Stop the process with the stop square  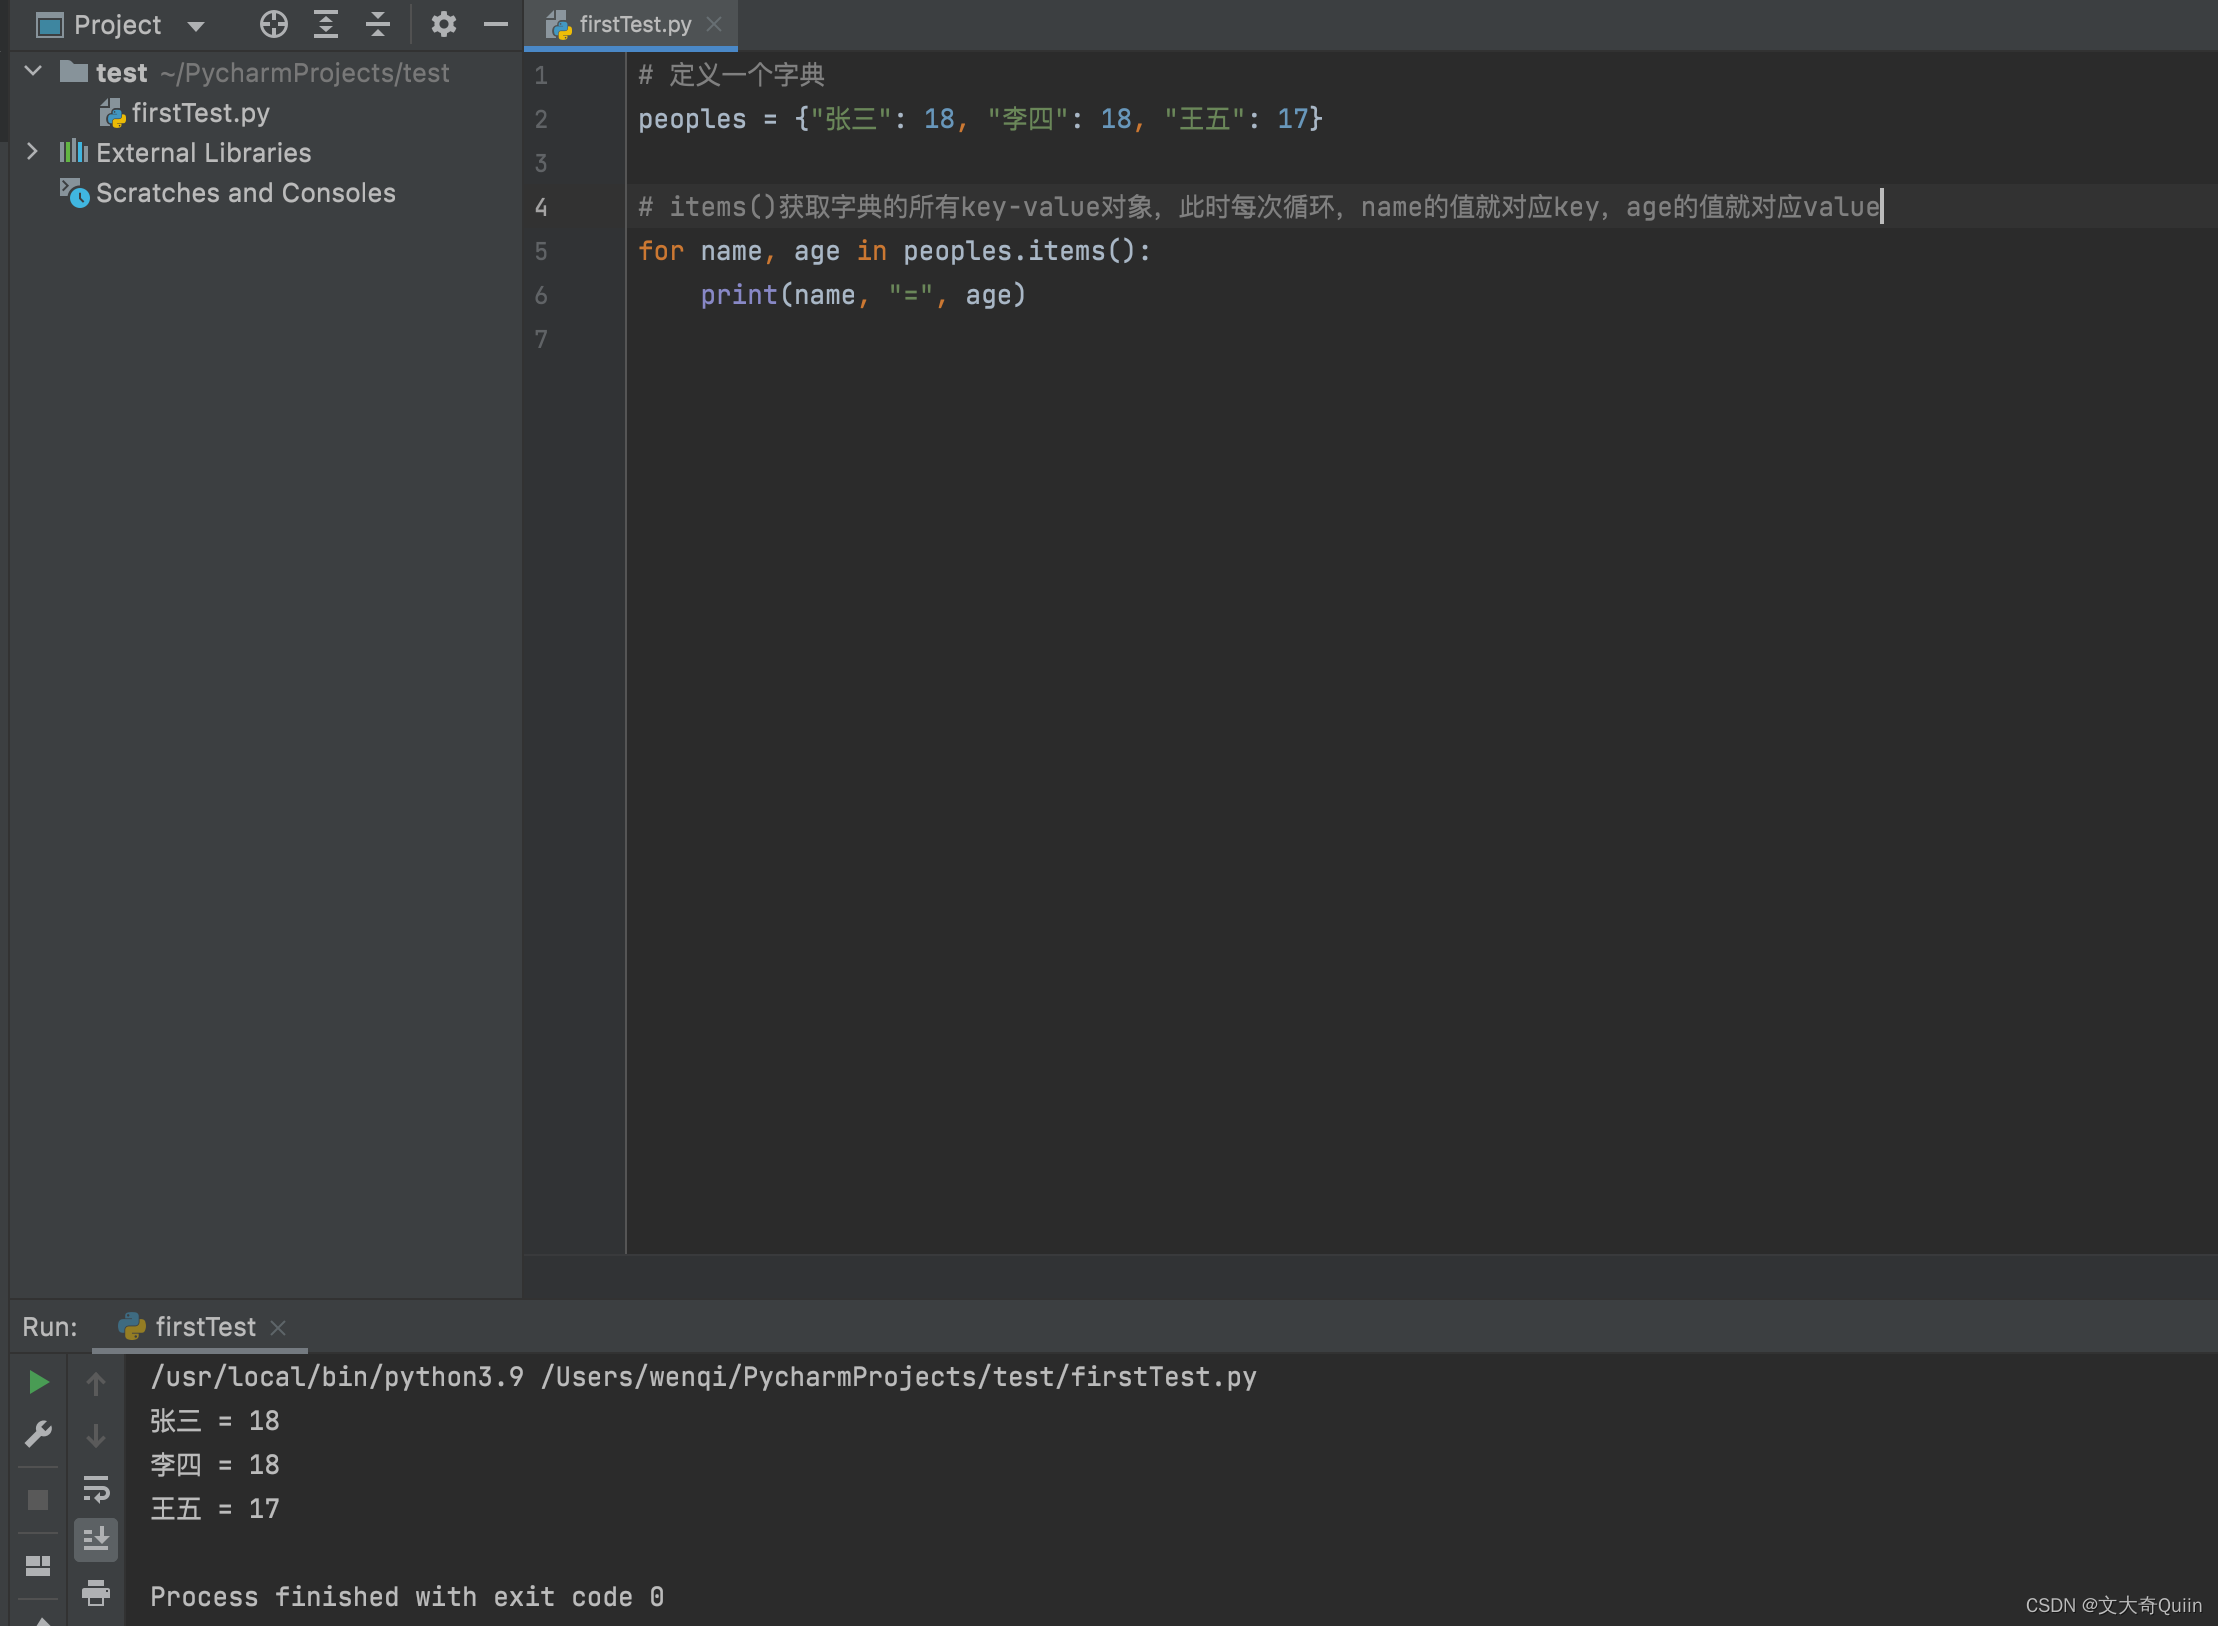coord(38,1500)
